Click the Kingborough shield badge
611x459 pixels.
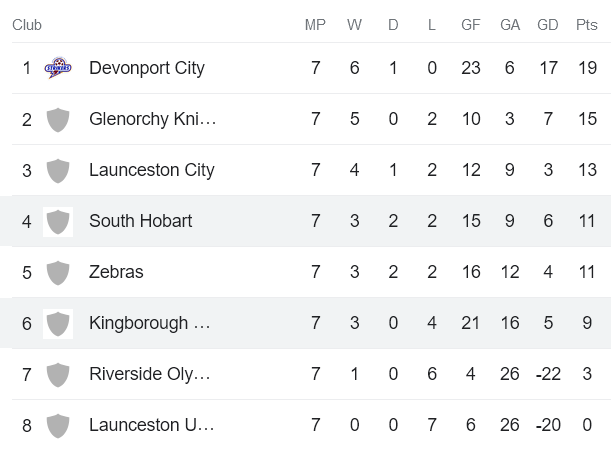(x=58, y=324)
